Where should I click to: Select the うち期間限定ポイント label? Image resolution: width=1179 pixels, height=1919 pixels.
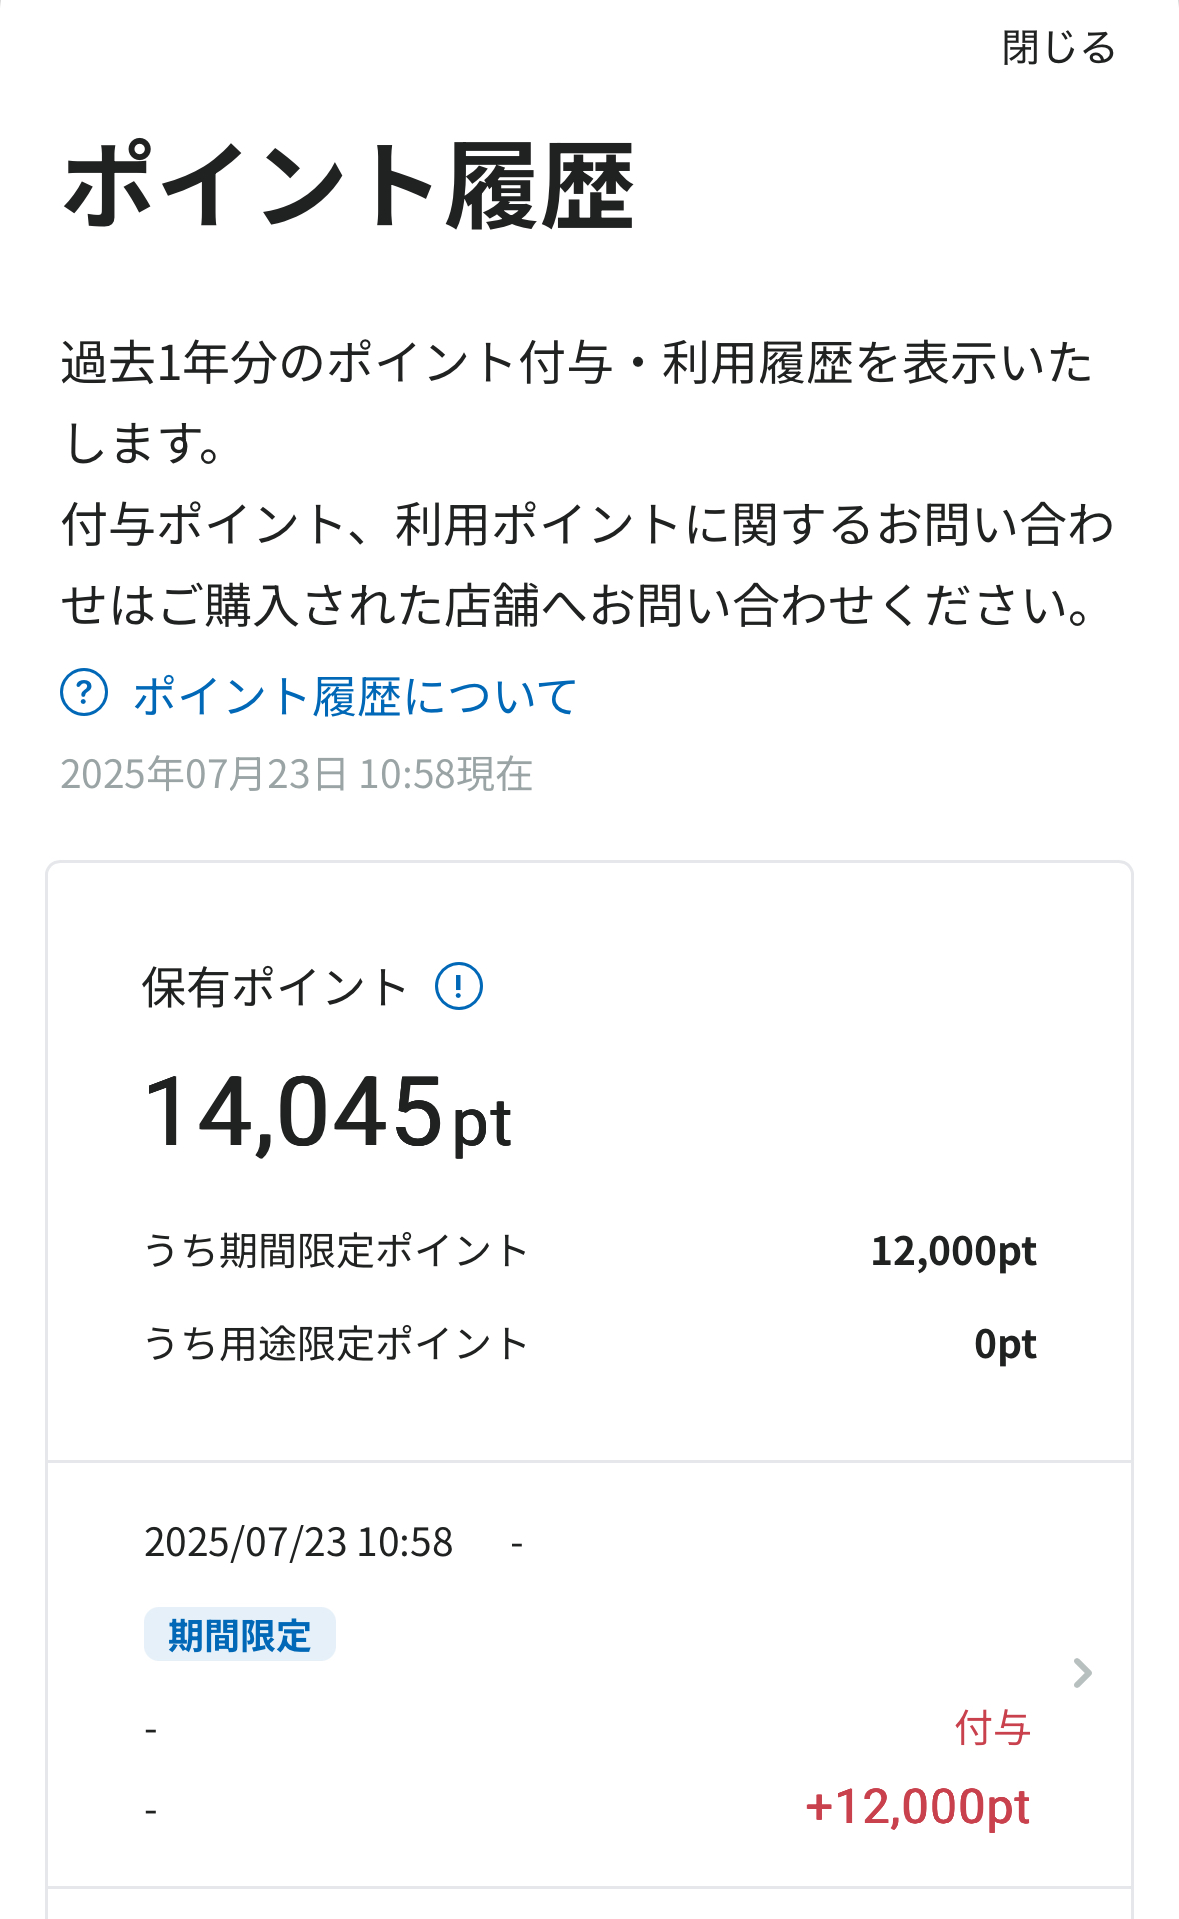point(336,1251)
